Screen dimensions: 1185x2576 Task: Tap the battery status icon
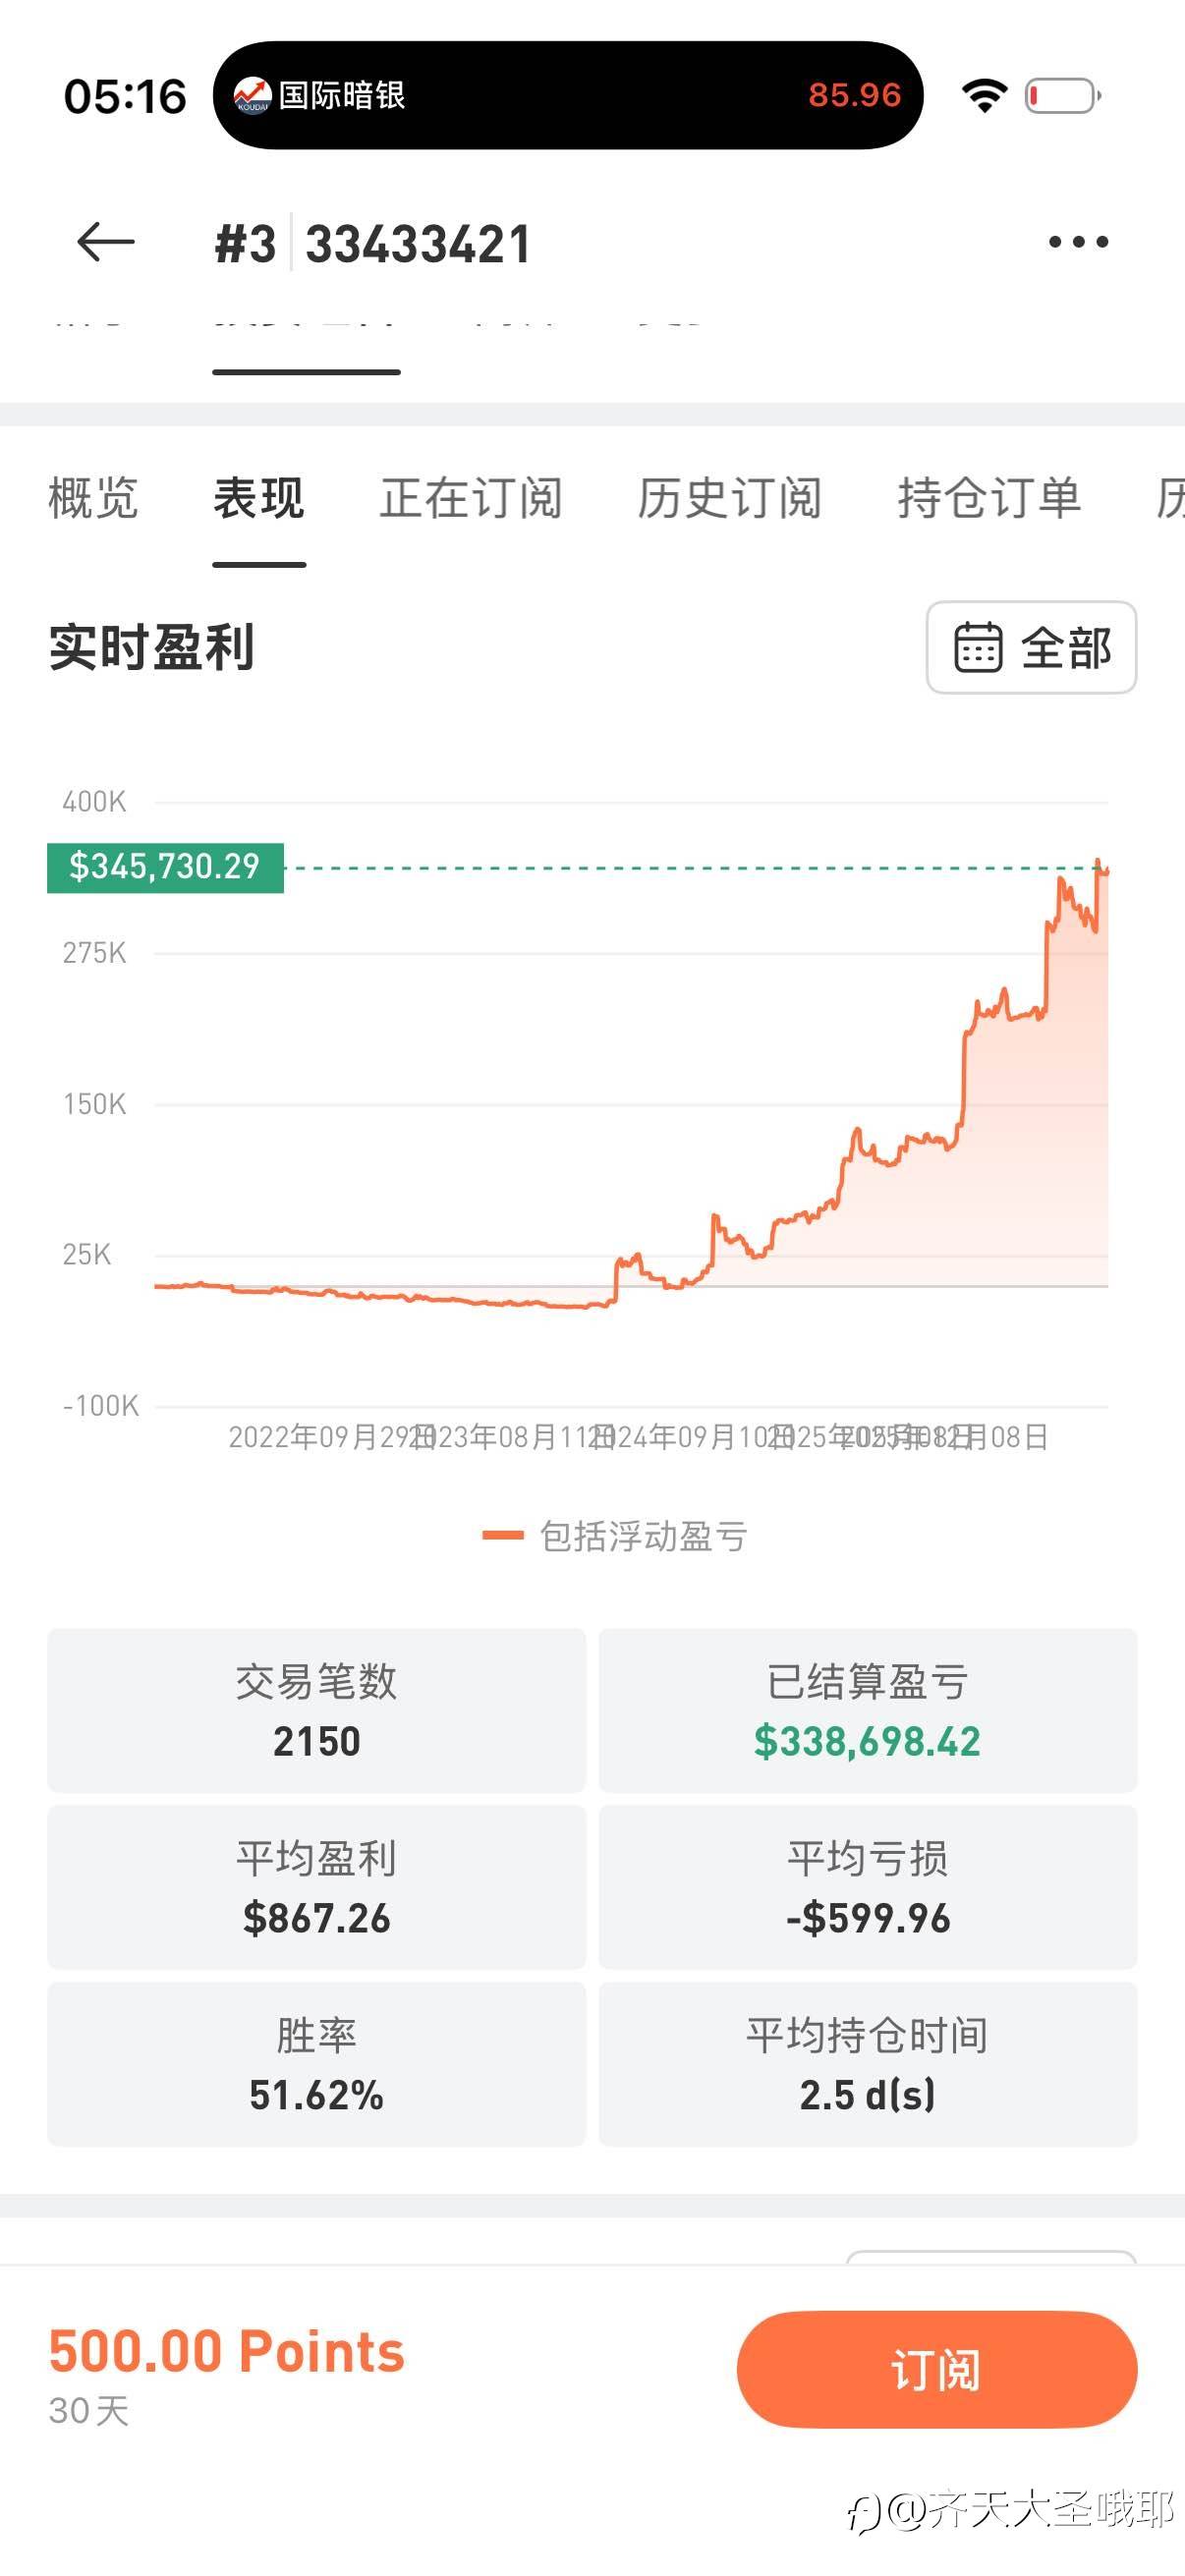pyautogui.click(x=1062, y=96)
